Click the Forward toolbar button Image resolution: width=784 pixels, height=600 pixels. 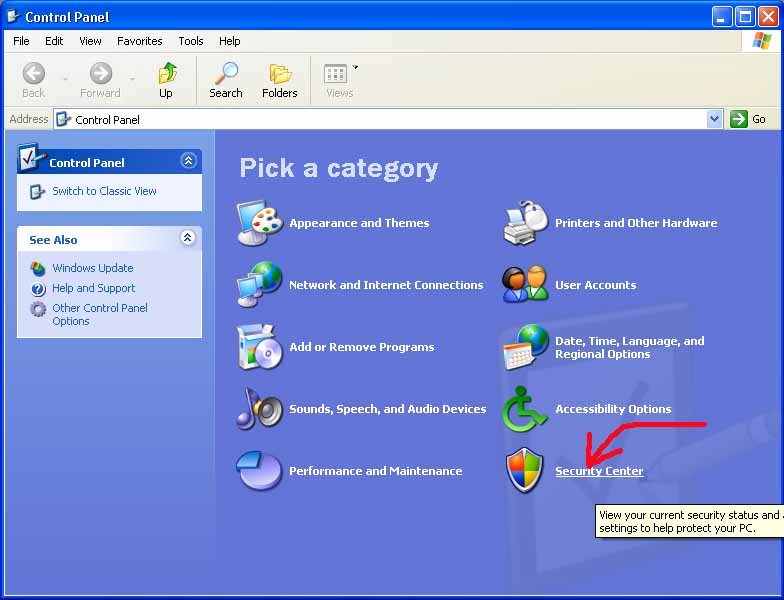pyautogui.click(x=100, y=80)
